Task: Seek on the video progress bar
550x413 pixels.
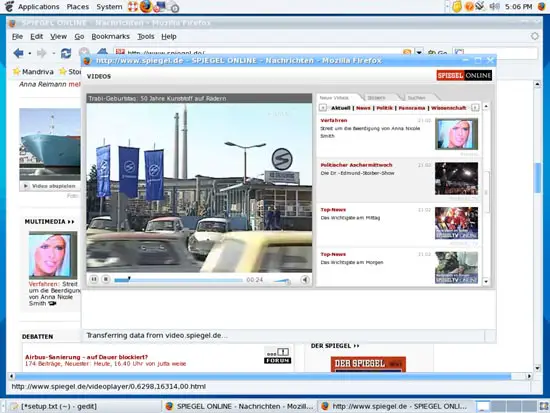Action: [x=179, y=280]
